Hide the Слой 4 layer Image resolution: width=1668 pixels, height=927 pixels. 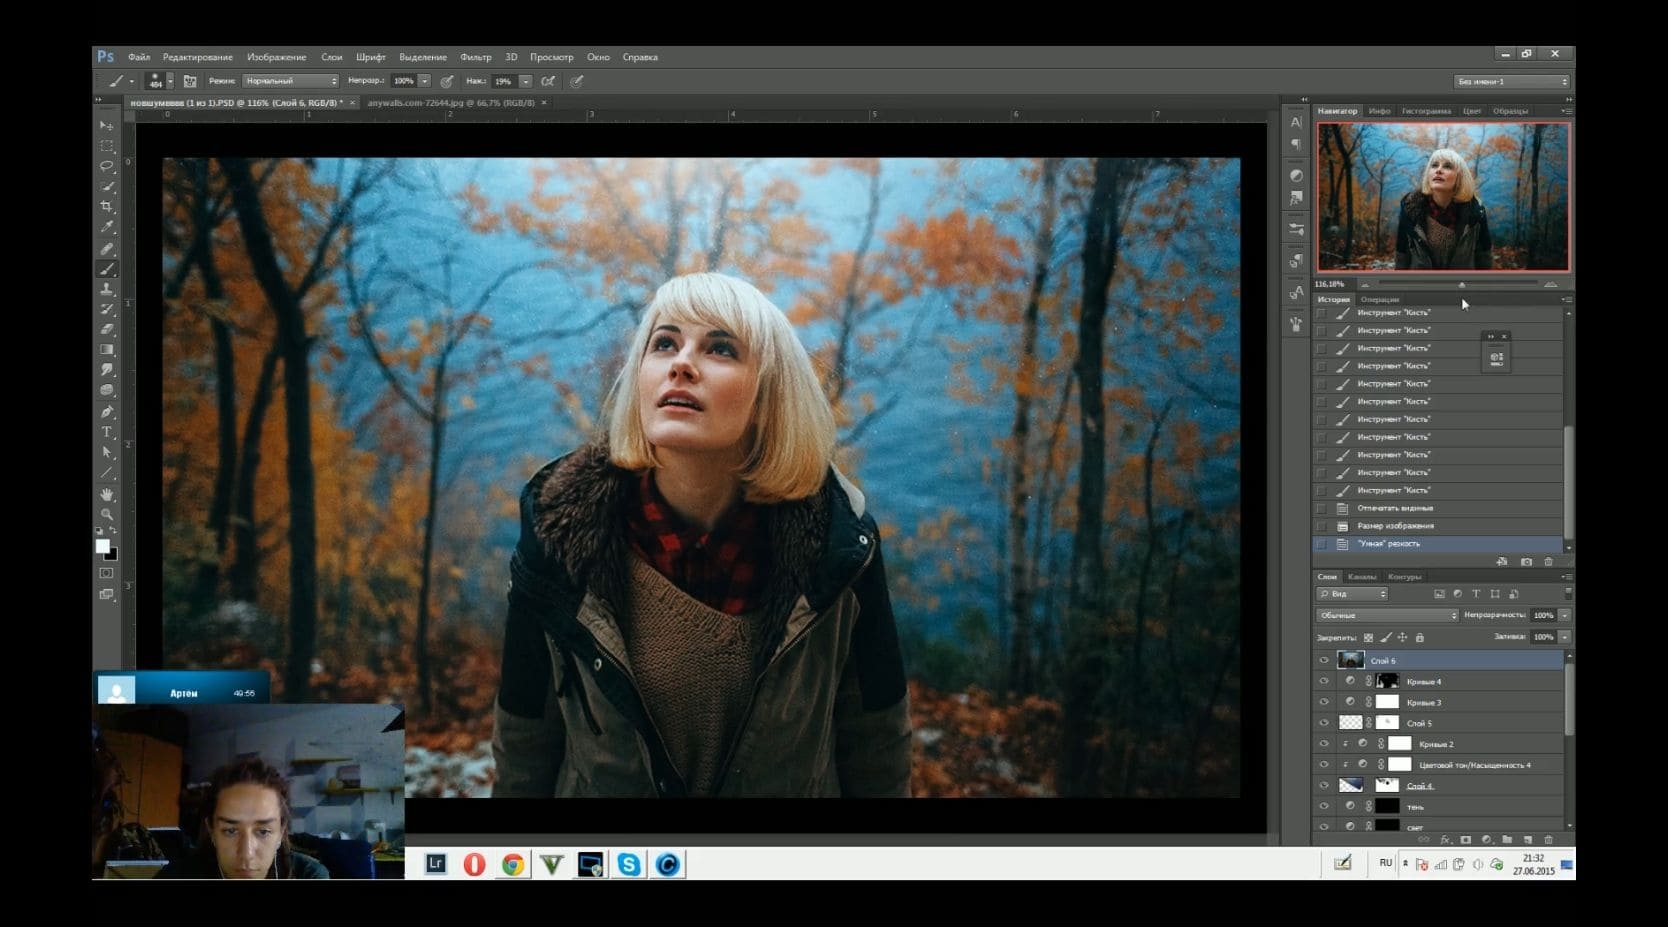click(x=1324, y=786)
